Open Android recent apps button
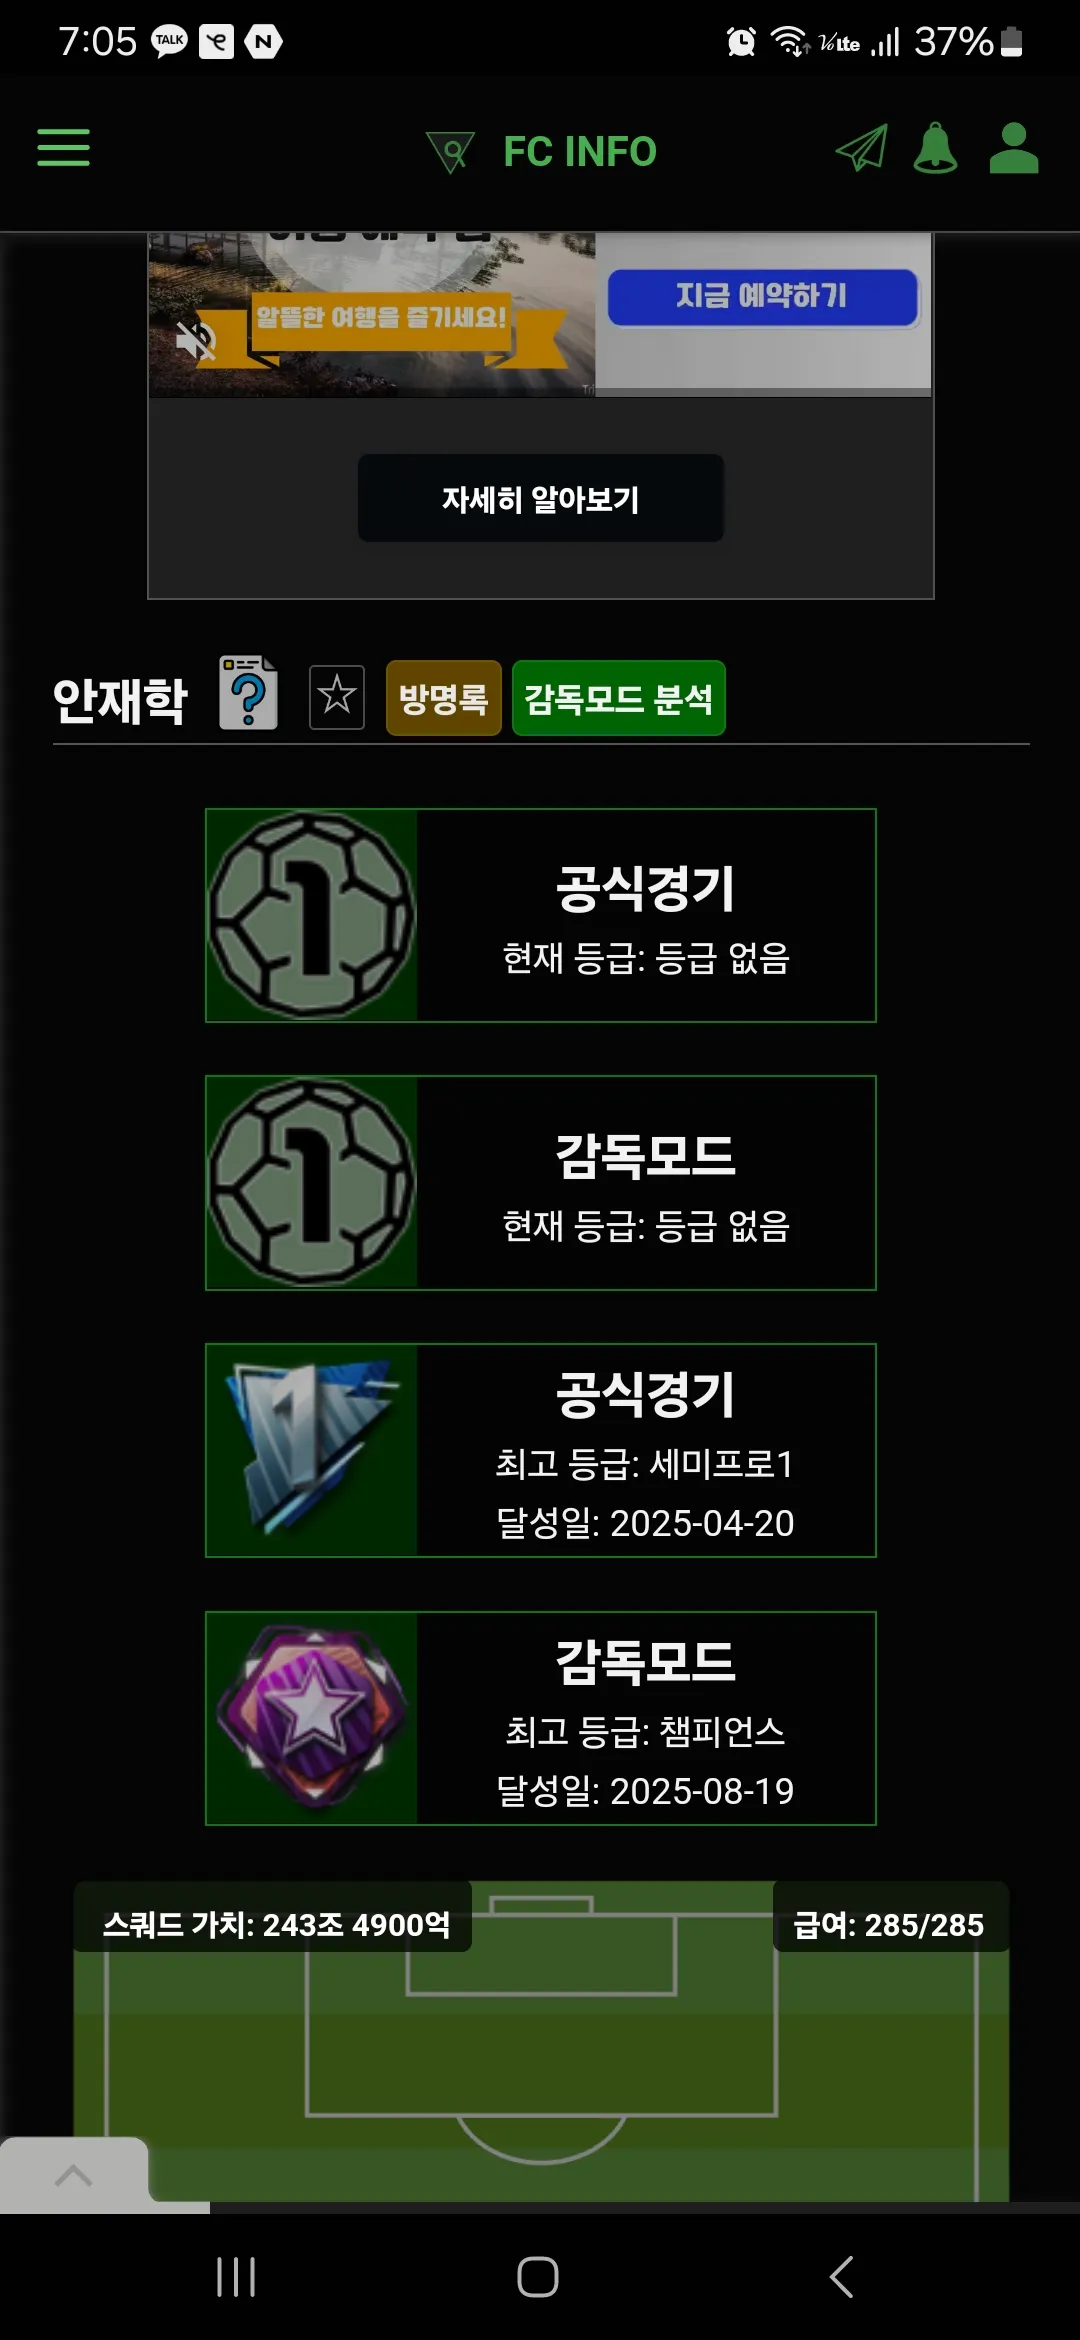 point(236,2277)
